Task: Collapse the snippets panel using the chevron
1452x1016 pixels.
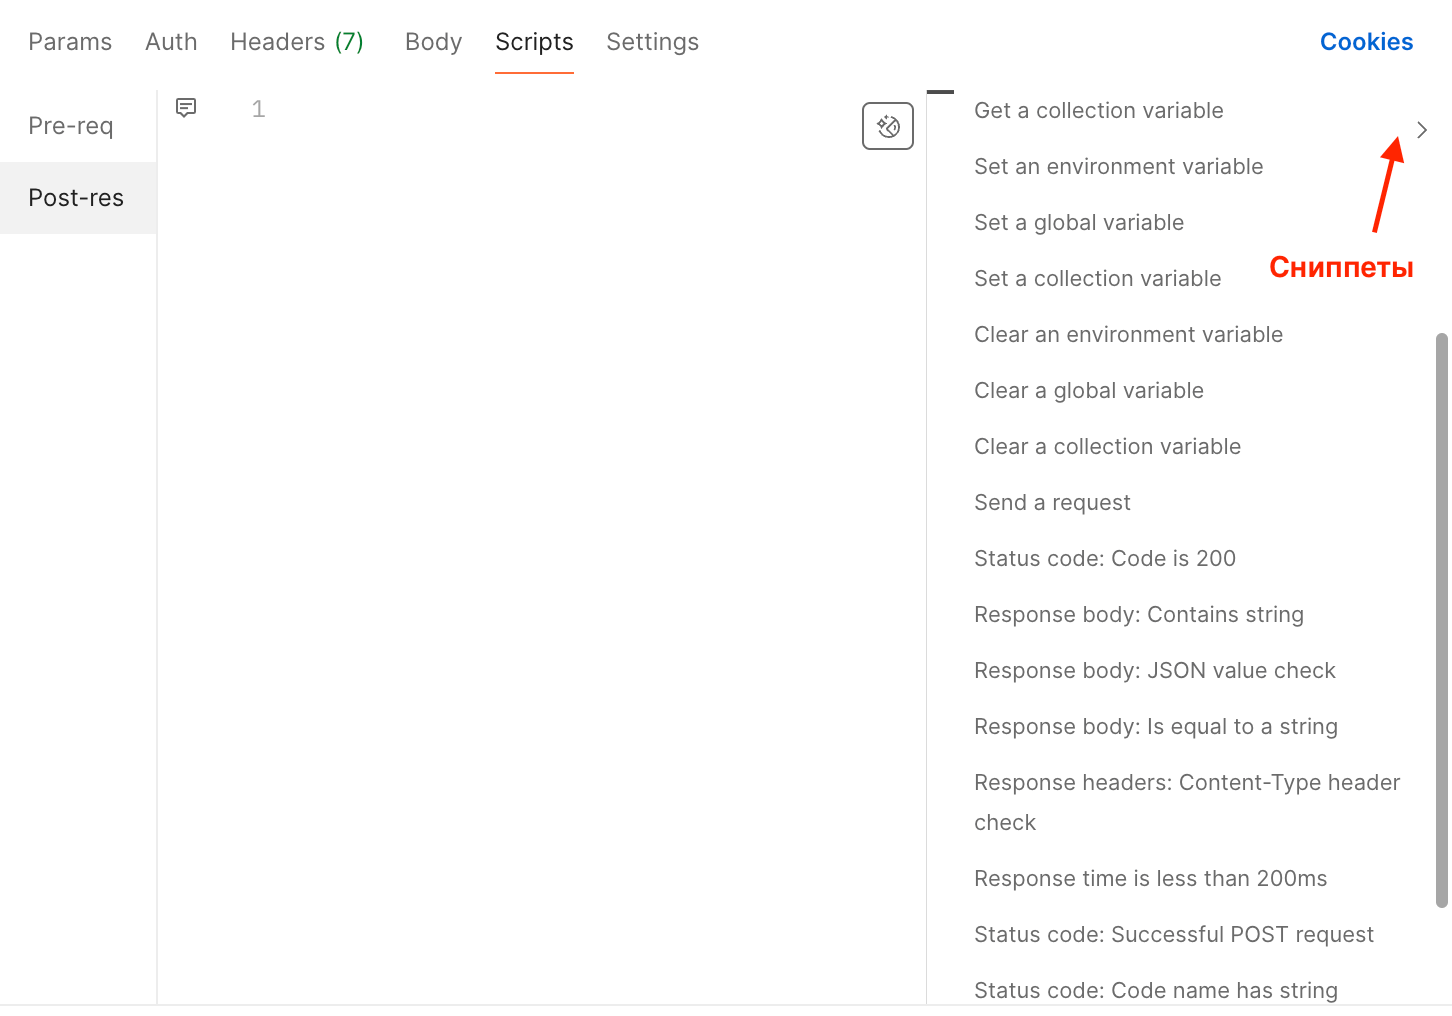Action: point(1421,130)
